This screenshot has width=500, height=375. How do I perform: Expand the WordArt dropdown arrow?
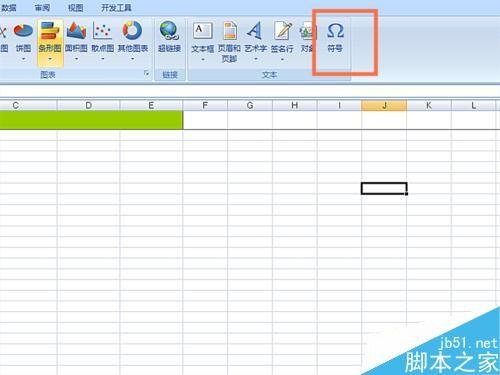pyautogui.click(x=256, y=60)
